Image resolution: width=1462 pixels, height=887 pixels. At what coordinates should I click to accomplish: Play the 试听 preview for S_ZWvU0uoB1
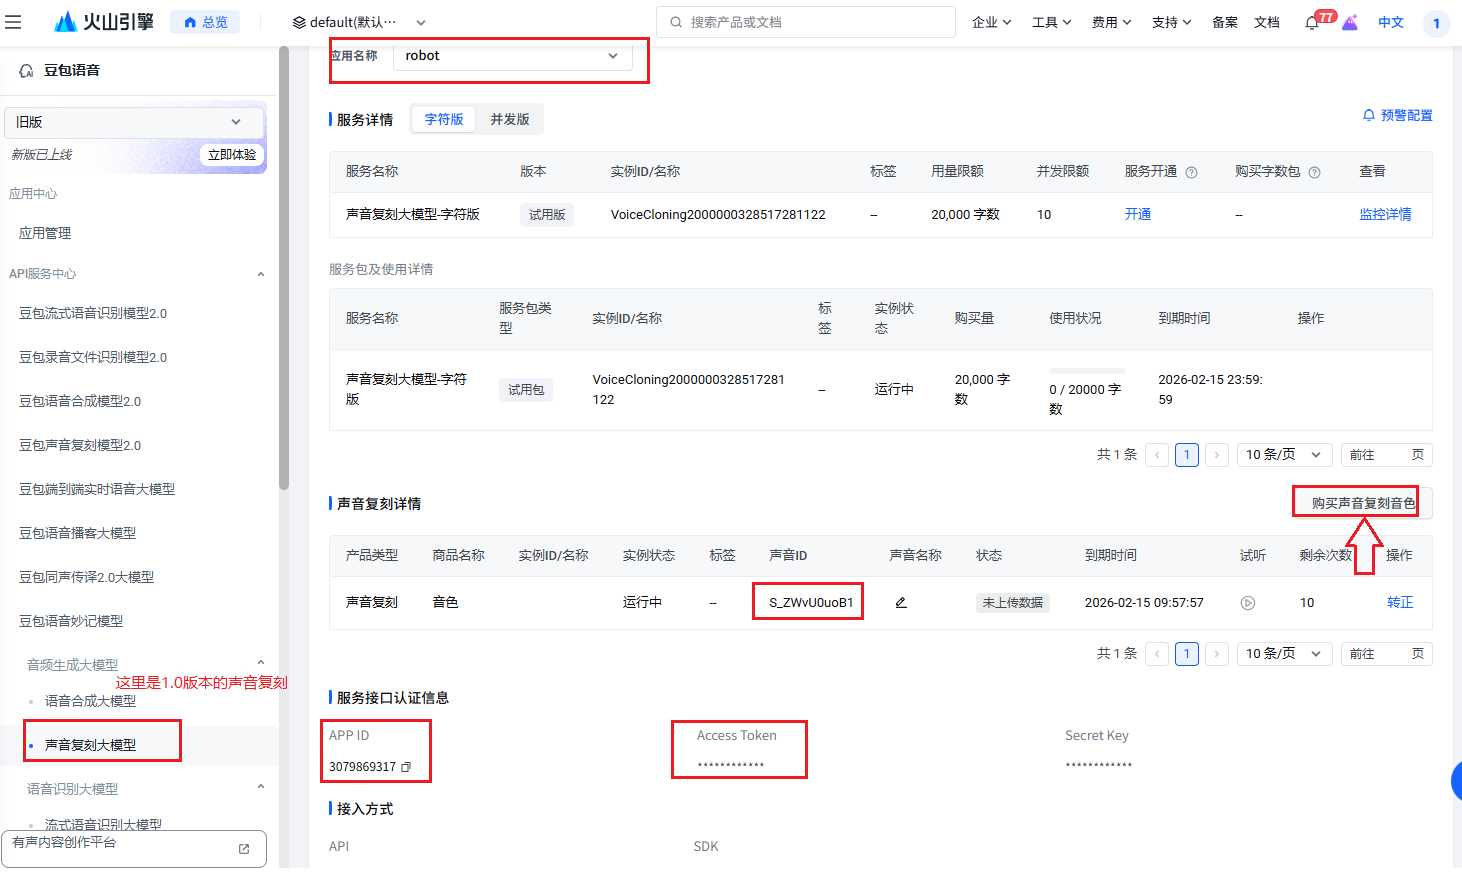1248,603
